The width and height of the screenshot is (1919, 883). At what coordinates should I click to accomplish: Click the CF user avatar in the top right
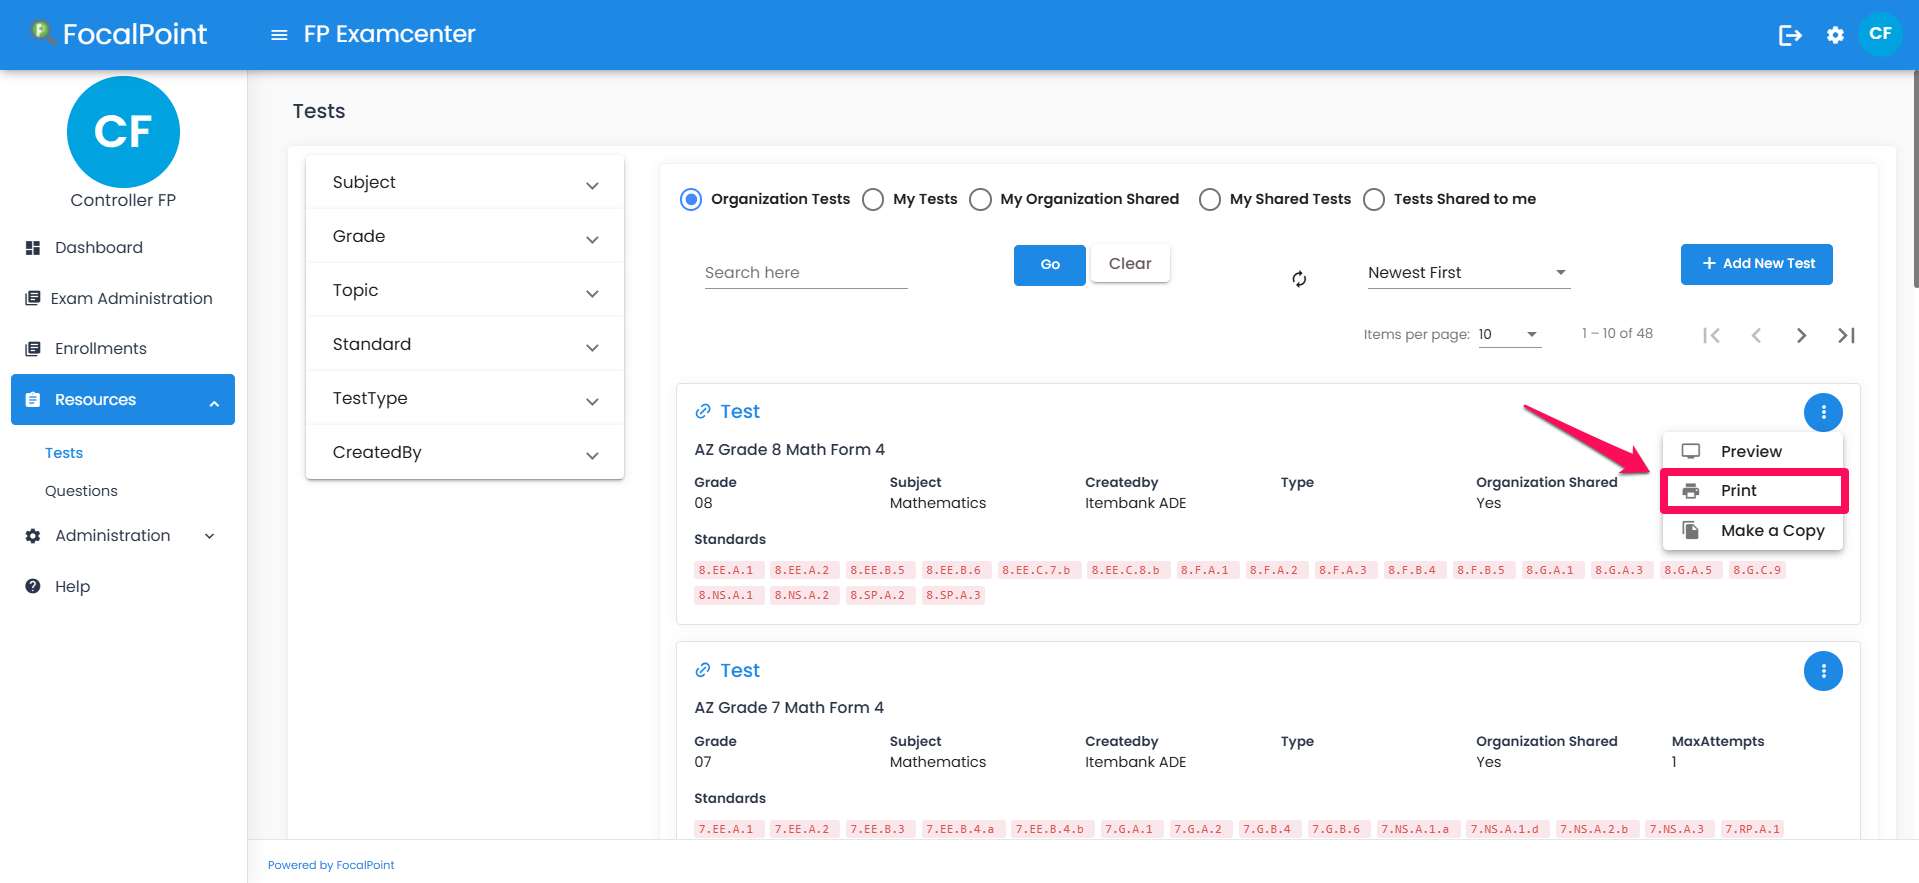pyautogui.click(x=1880, y=34)
